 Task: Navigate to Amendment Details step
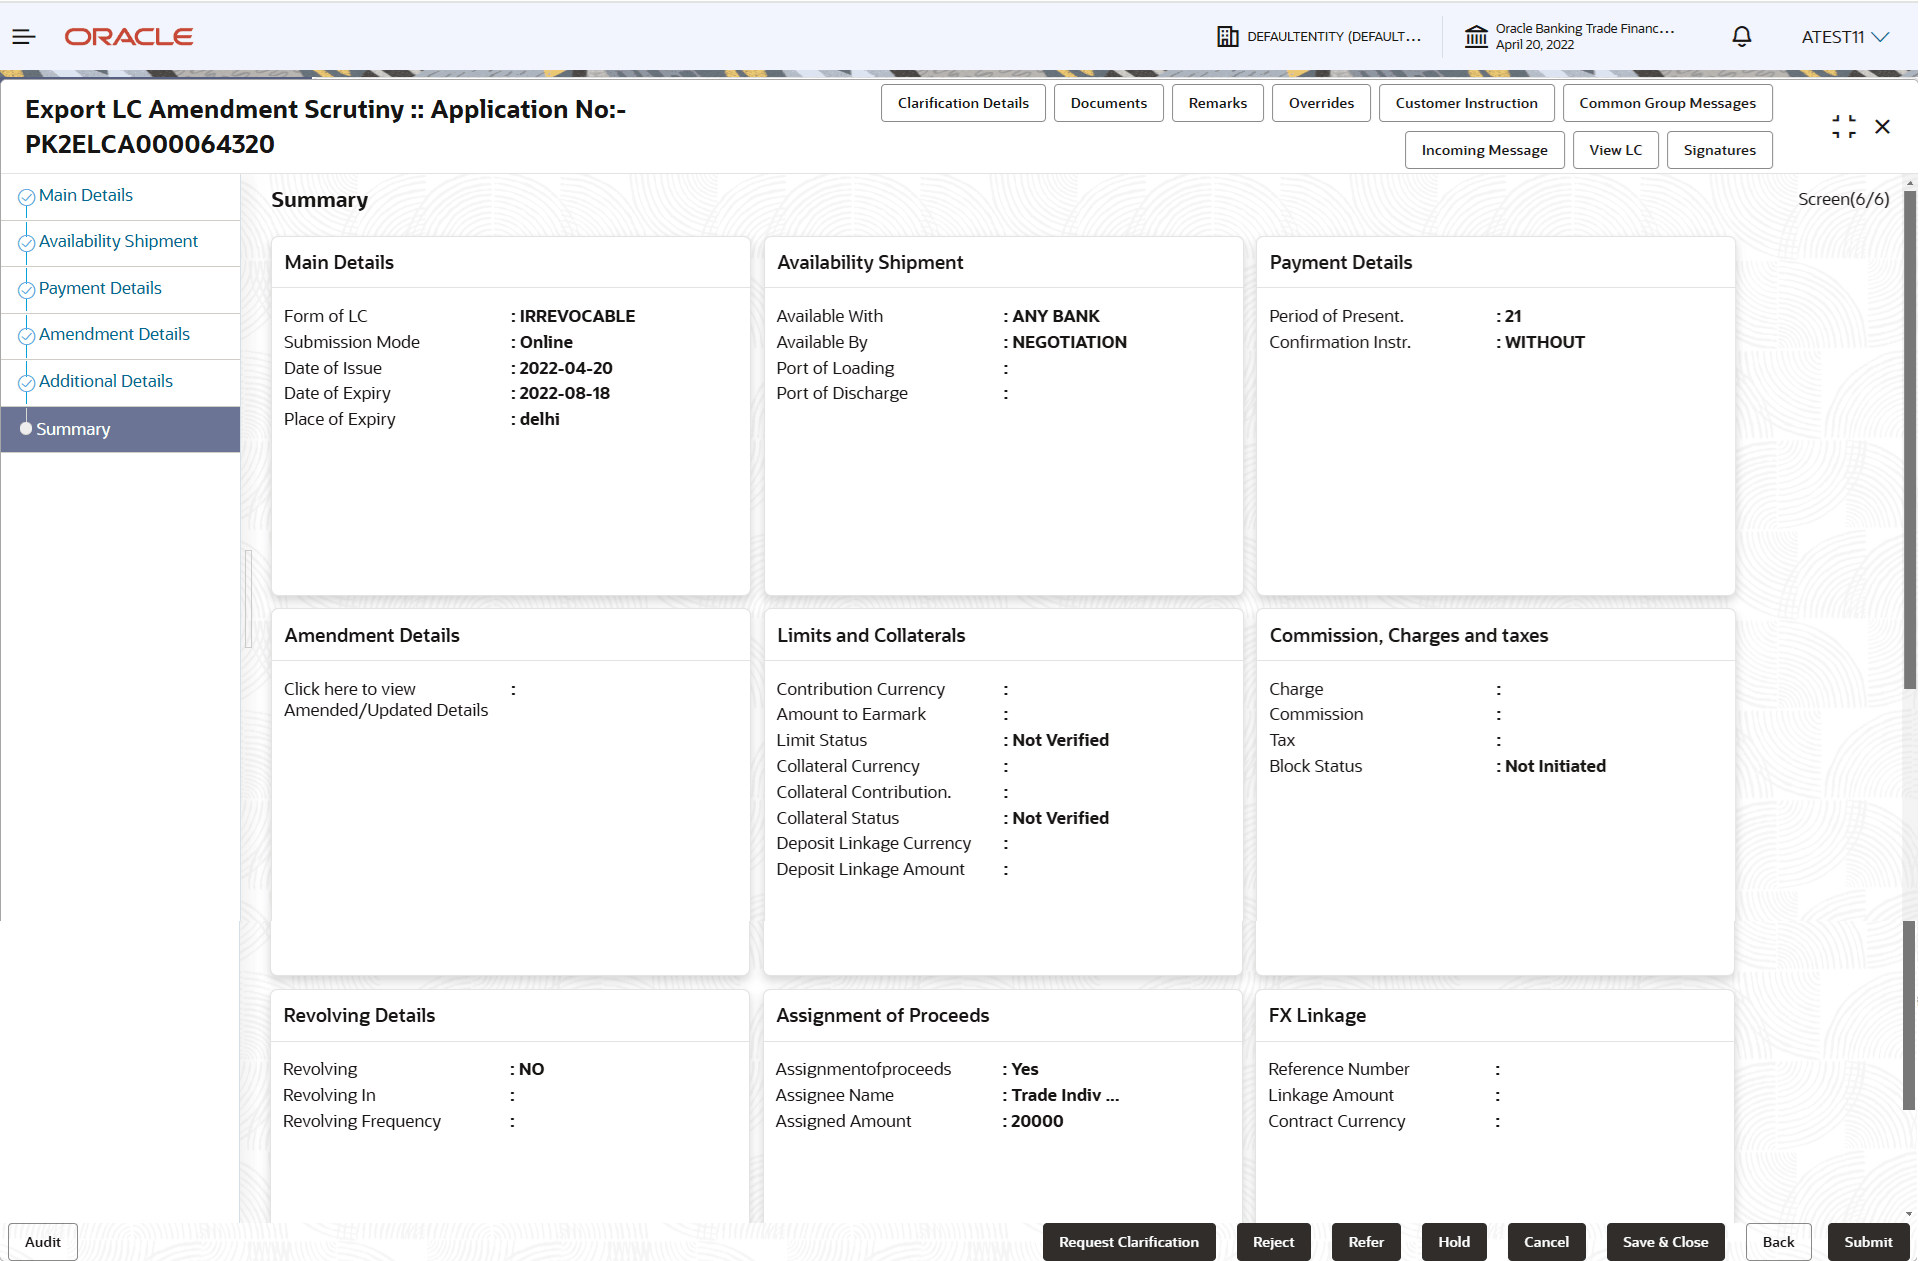coord(114,334)
